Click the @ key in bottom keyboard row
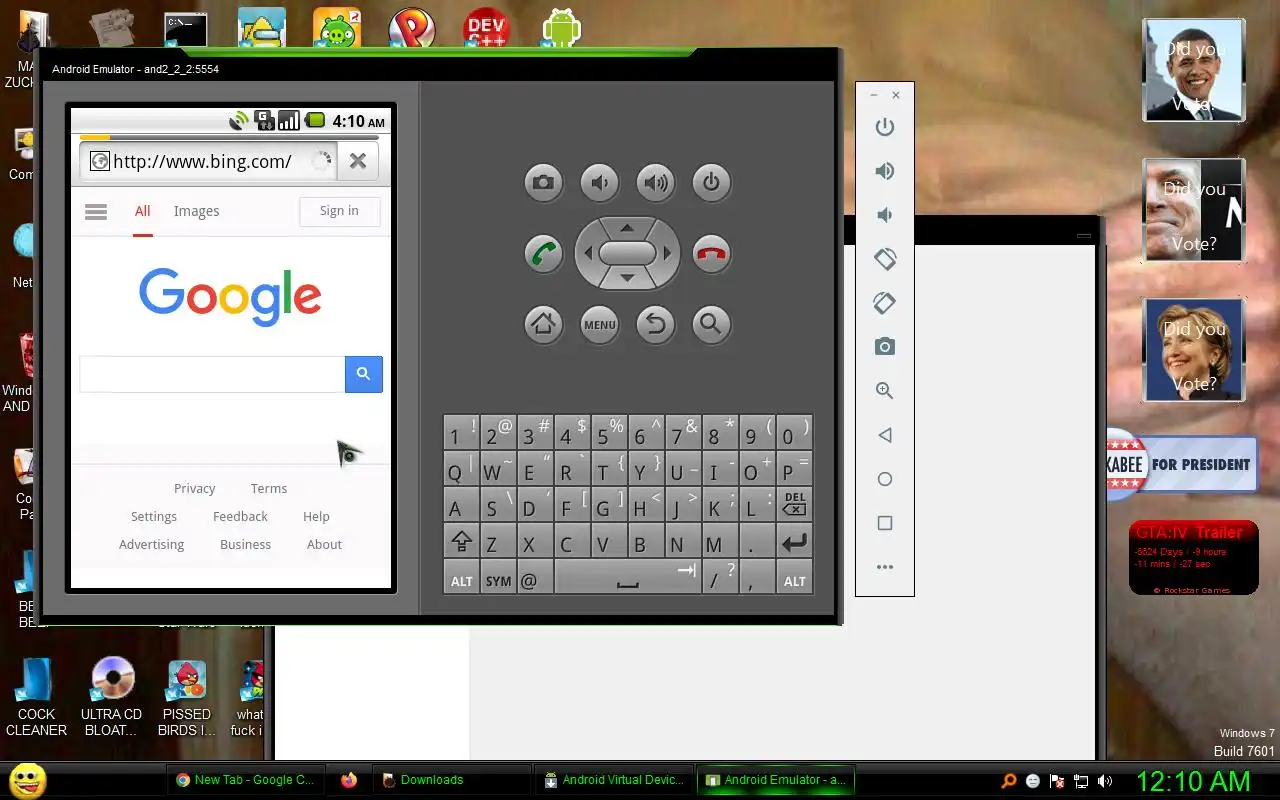This screenshot has height=800, width=1280. [x=535, y=578]
